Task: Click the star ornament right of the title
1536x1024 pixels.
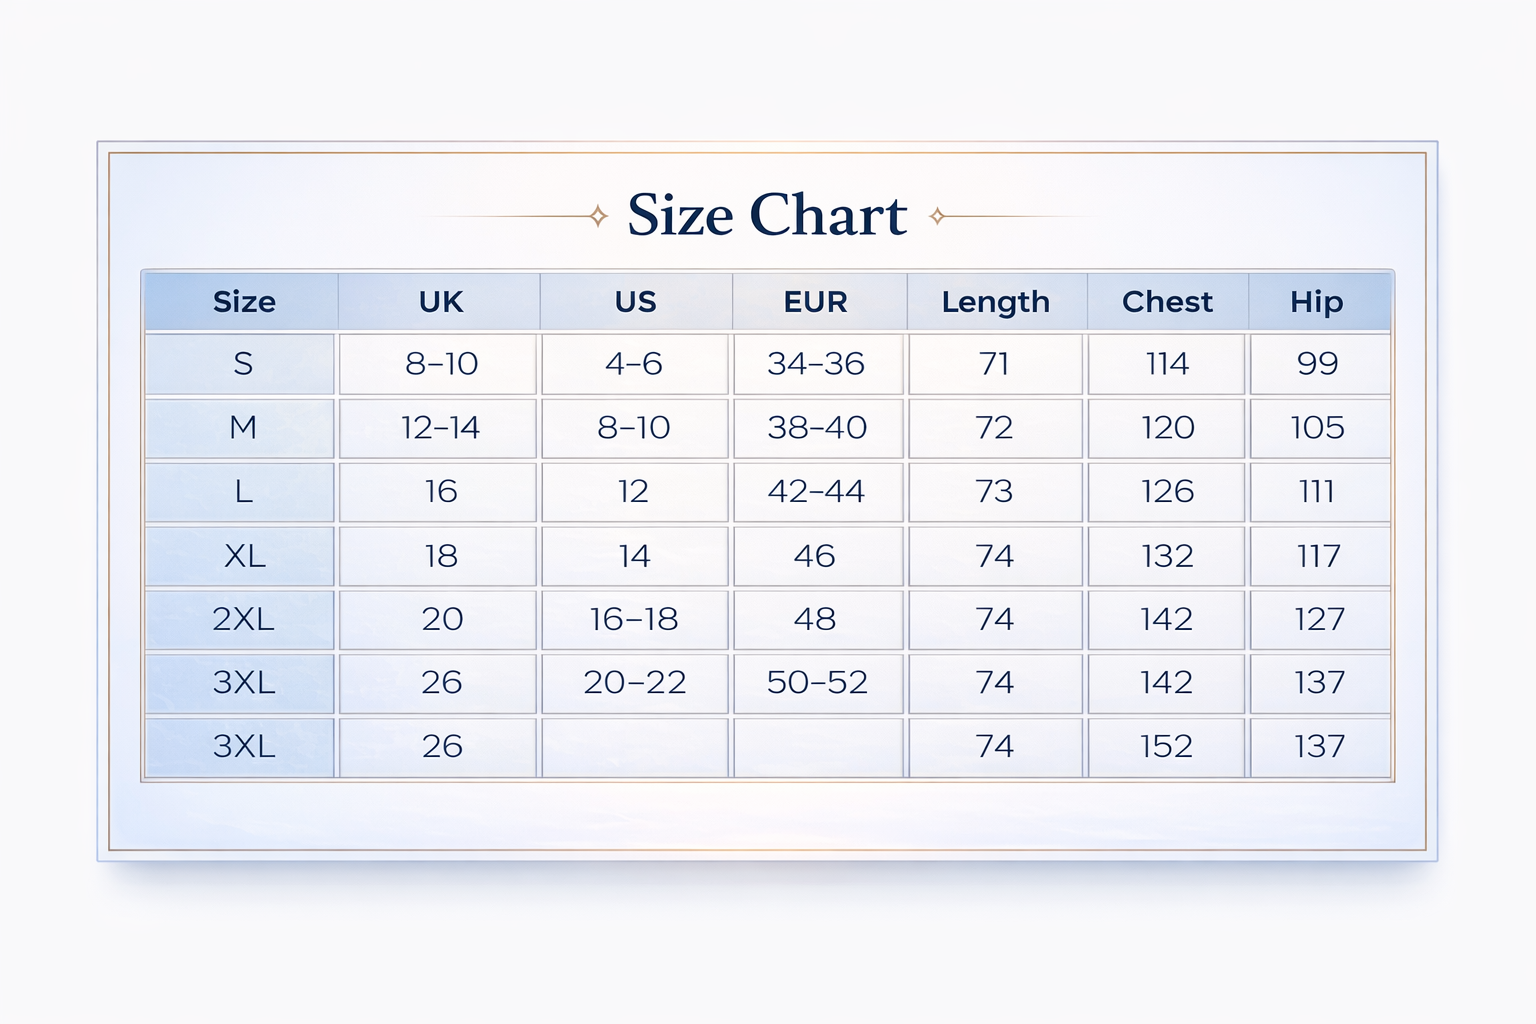Action: click(x=937, y=216)
